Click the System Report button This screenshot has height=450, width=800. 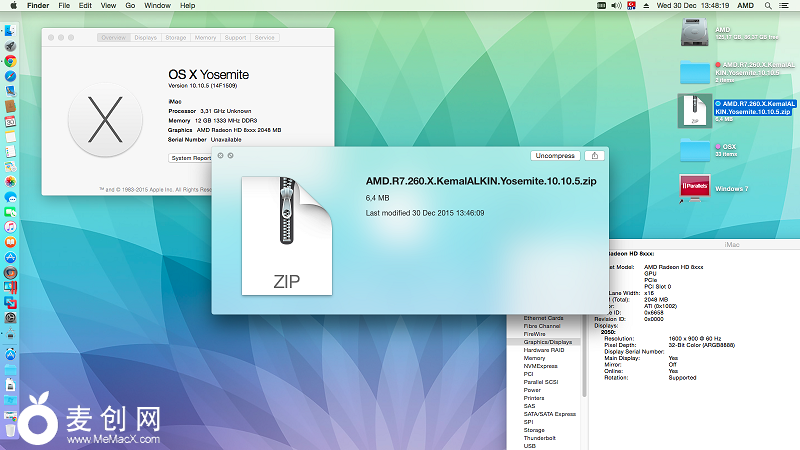[190, 158]
